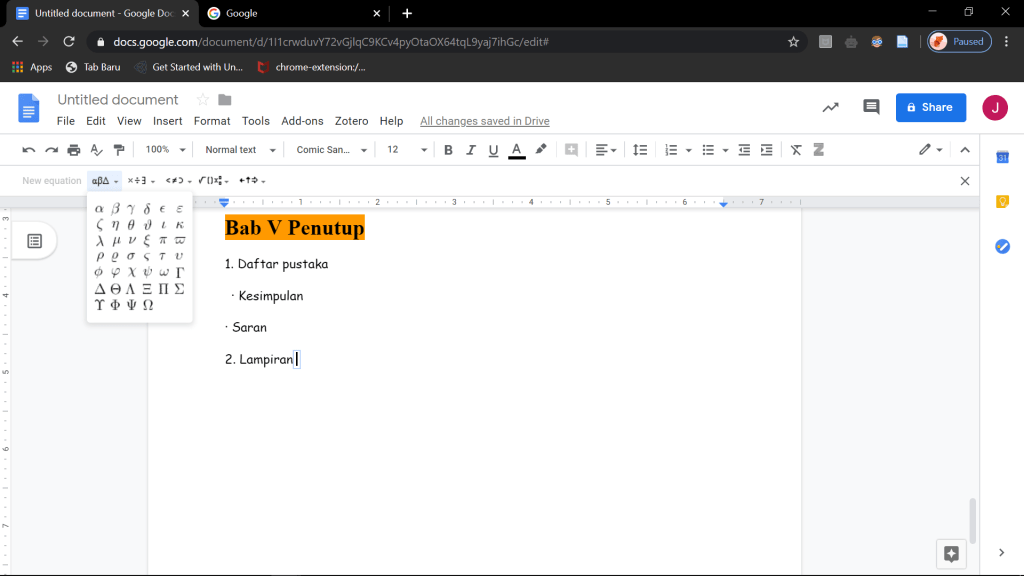
Task: Click 'All changes saved in Drive' link
Action: (484, 121)
